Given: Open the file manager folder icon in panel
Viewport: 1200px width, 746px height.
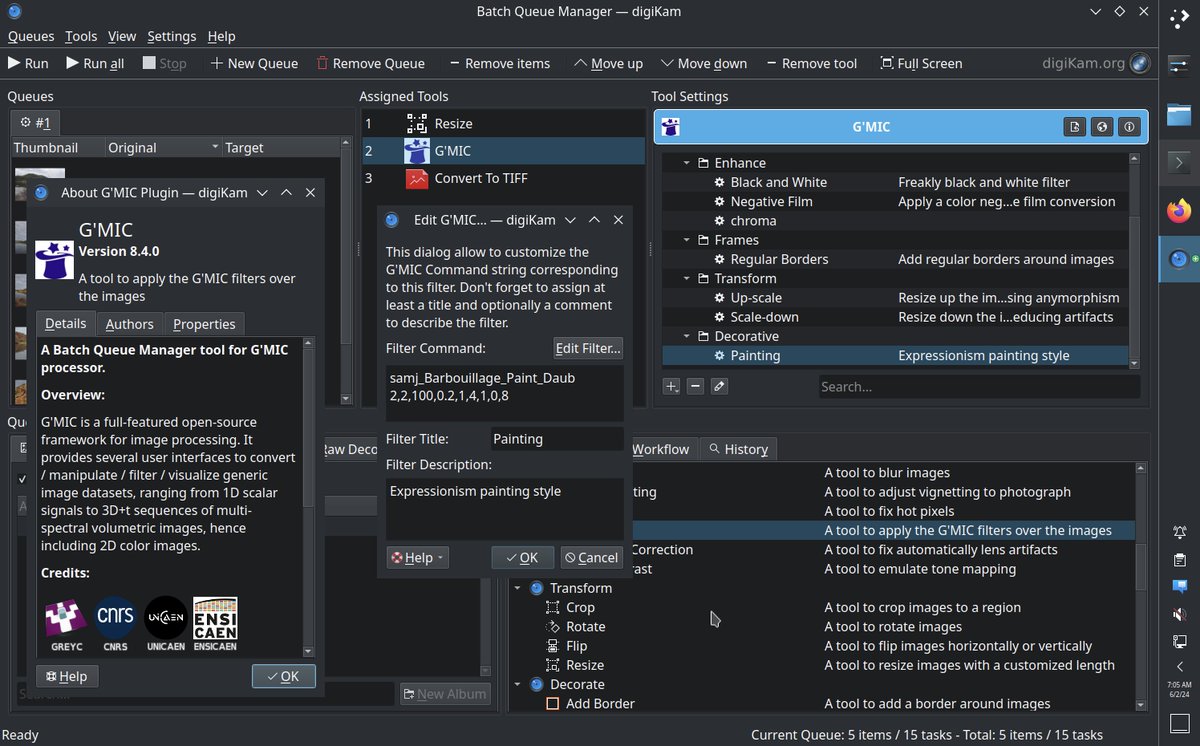Looking at the screenshot, I should pos(1179,113).
